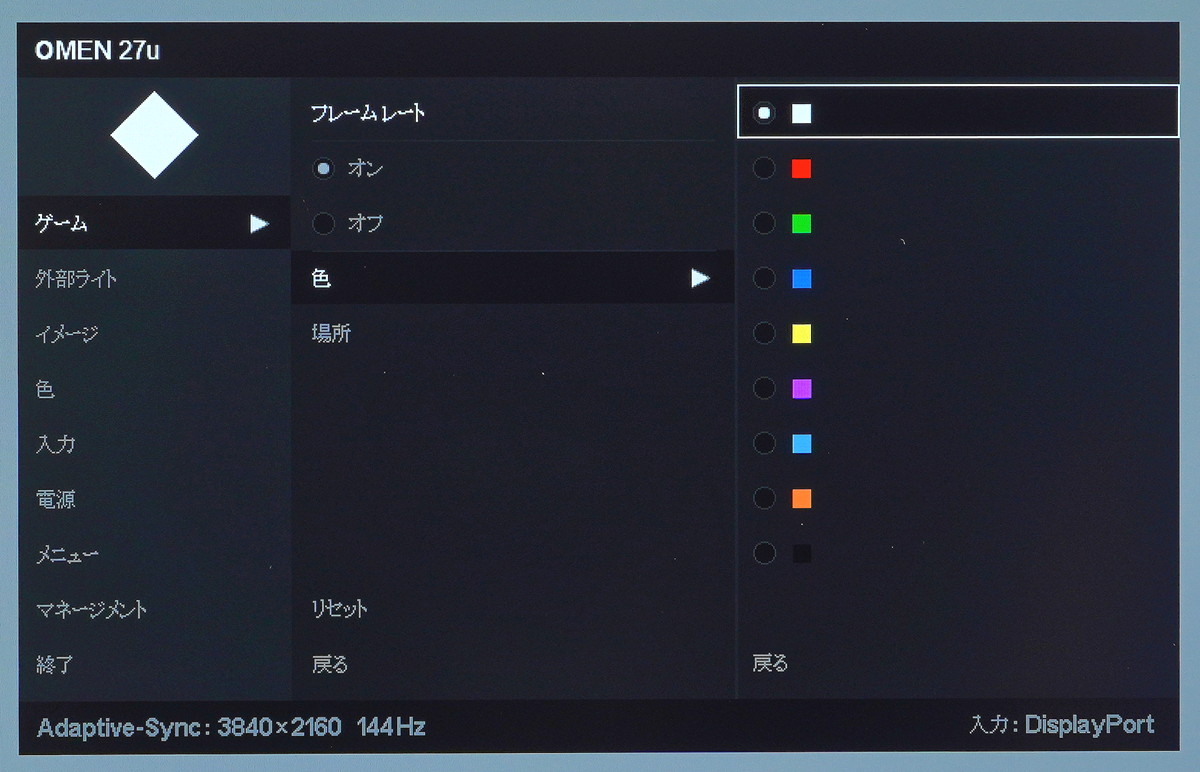Click the white diamond OMEN logo
The image size is (1200, 772).
154,135
